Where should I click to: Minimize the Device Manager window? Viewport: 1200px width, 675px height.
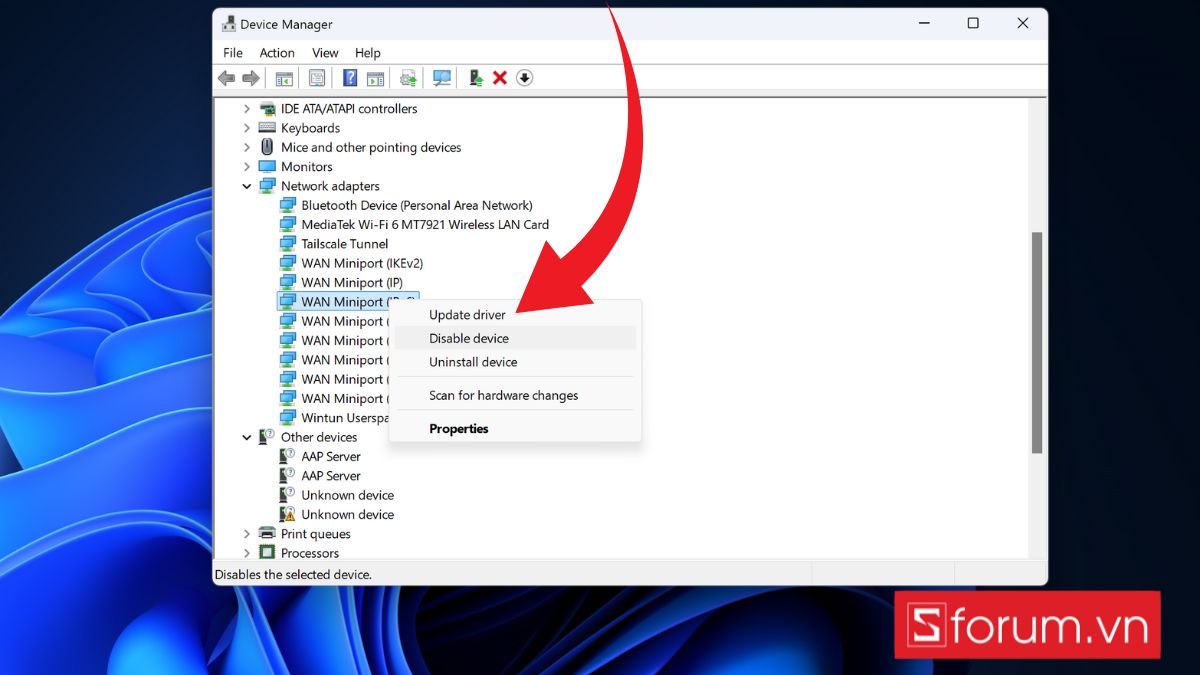click(922, 24)
